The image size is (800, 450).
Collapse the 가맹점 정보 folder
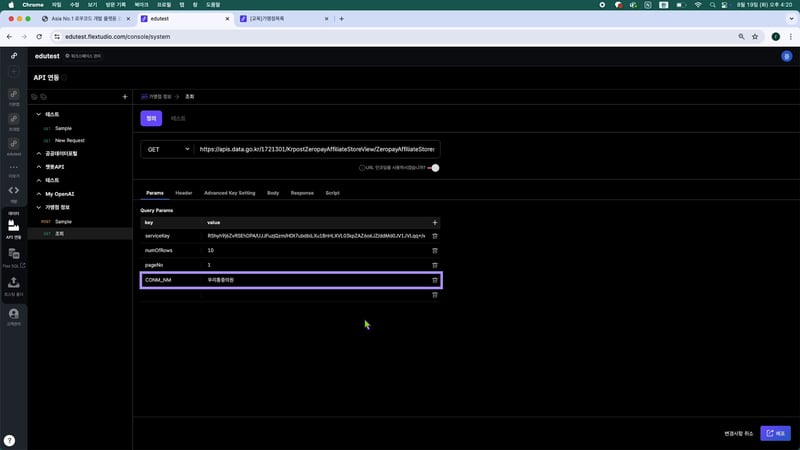coord(38,207)
